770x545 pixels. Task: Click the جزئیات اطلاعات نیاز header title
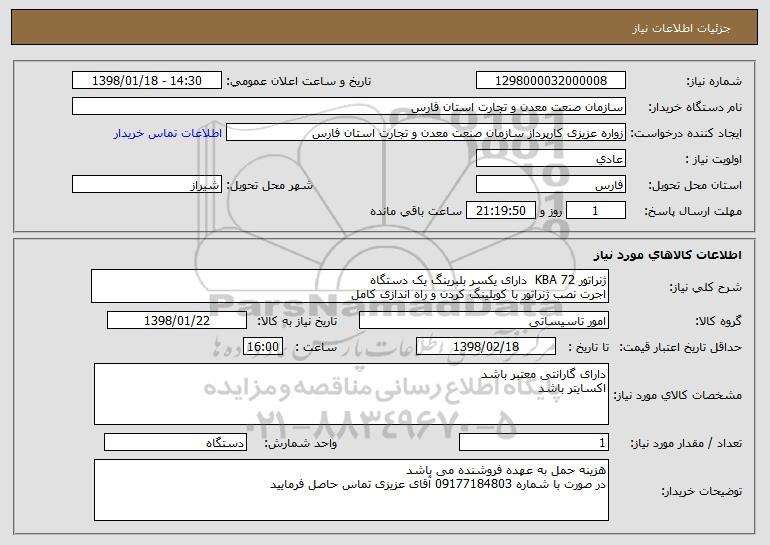pos(681,28)
